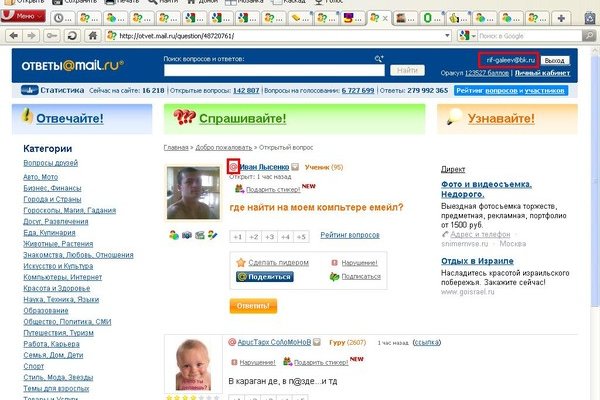
Task: Open the dropdown arrow beside АрисТарх СоЛоМоНоВ
Action: tap(317, 343)
